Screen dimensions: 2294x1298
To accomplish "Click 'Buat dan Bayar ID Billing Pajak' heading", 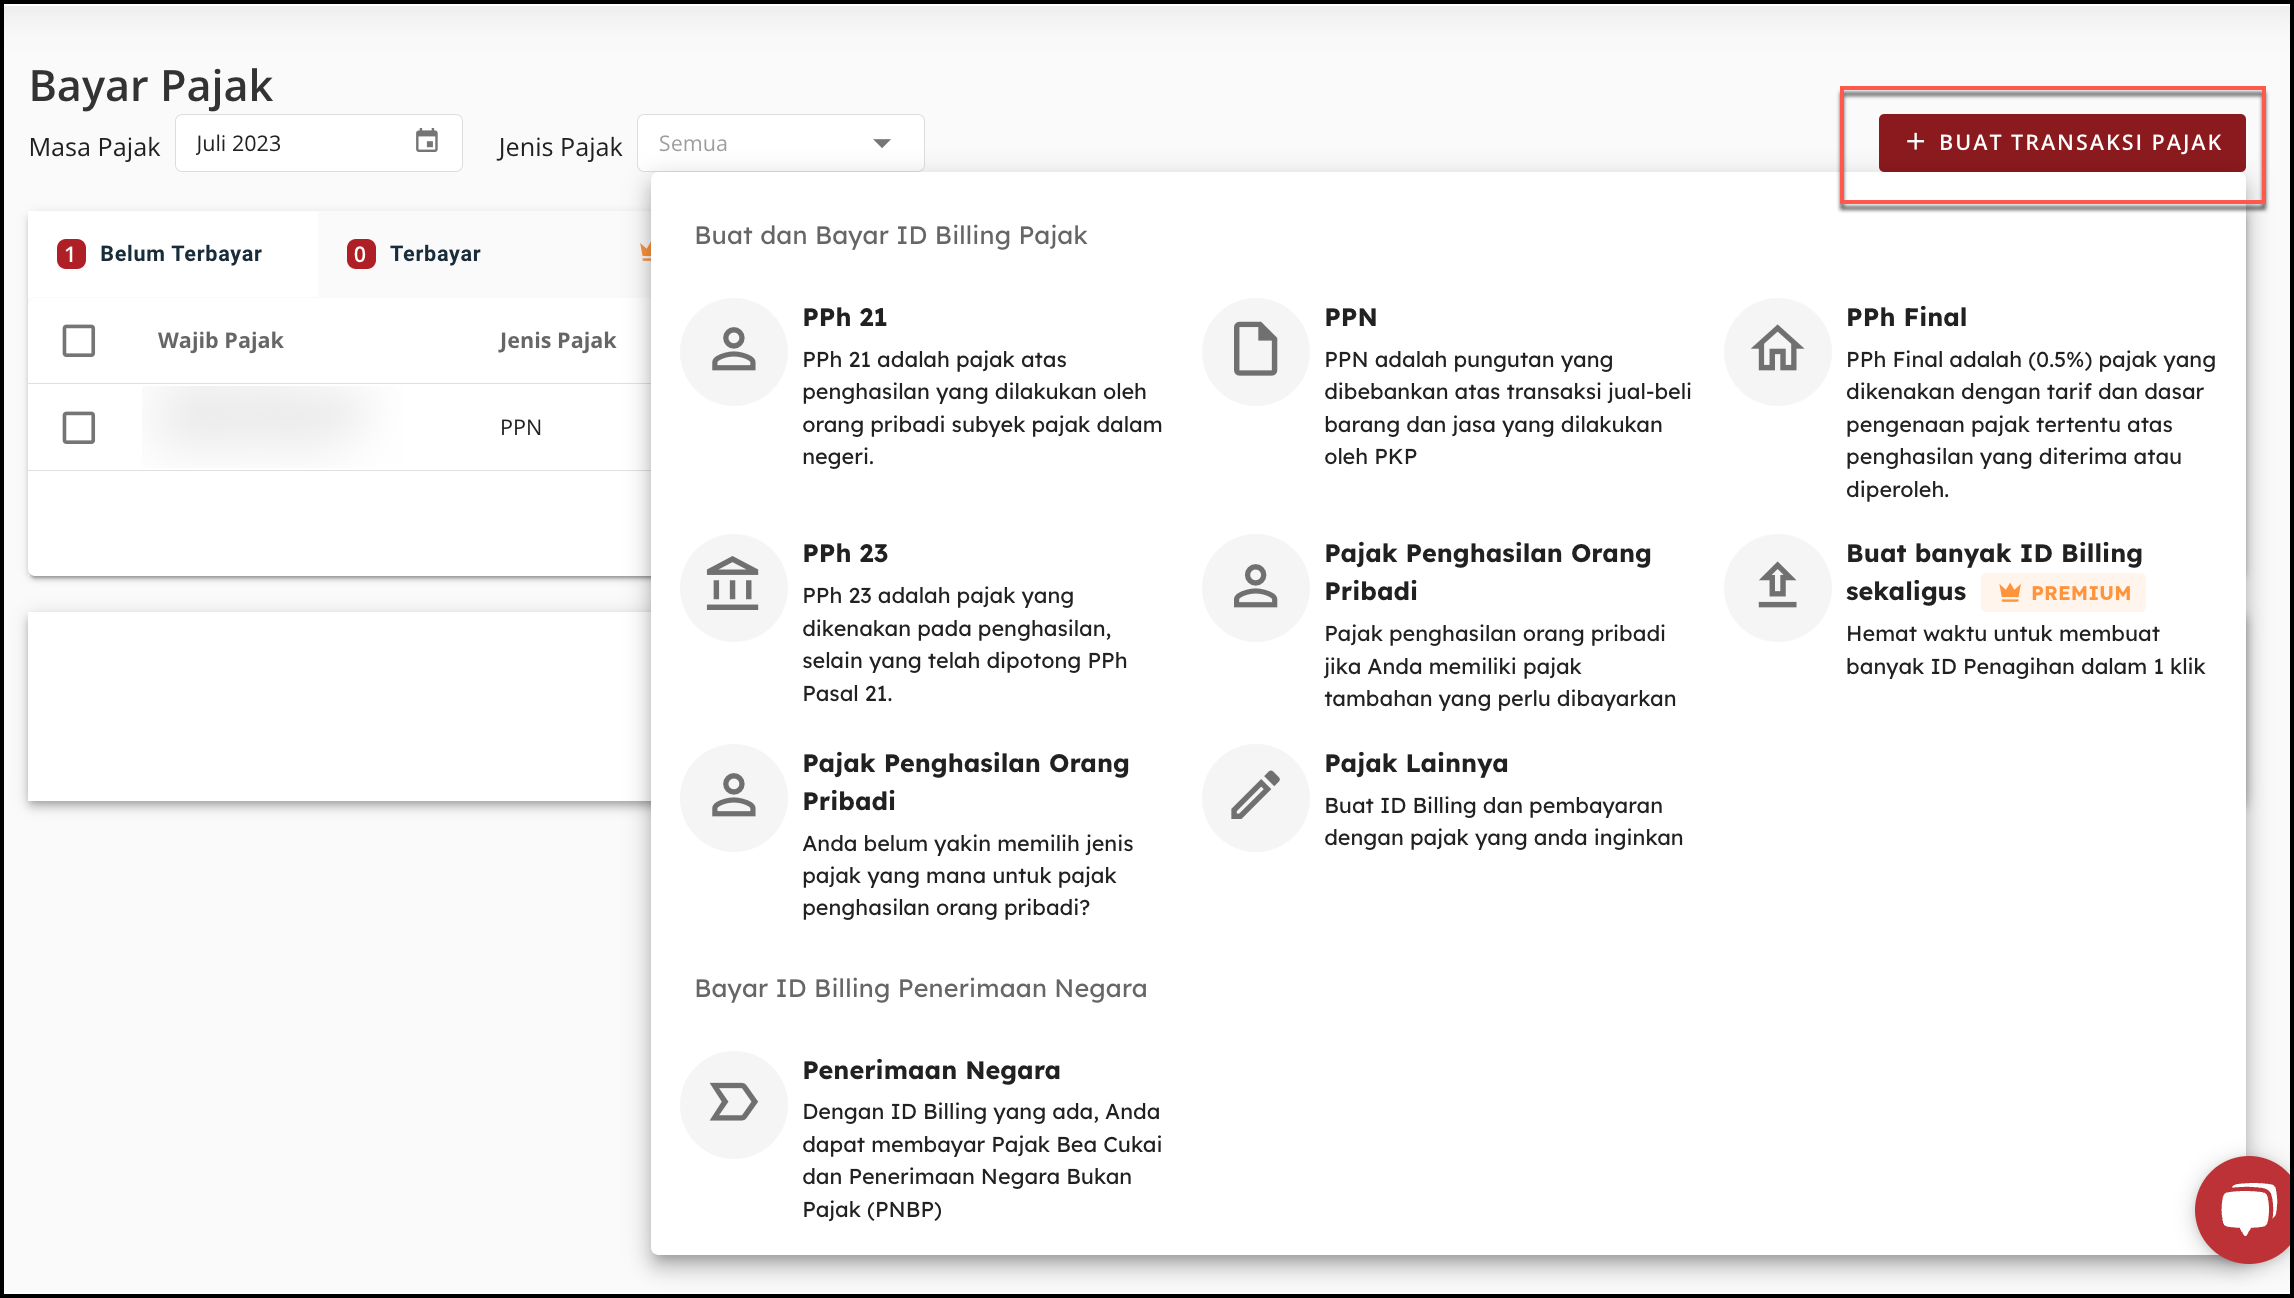I will [x=891, y=235].
